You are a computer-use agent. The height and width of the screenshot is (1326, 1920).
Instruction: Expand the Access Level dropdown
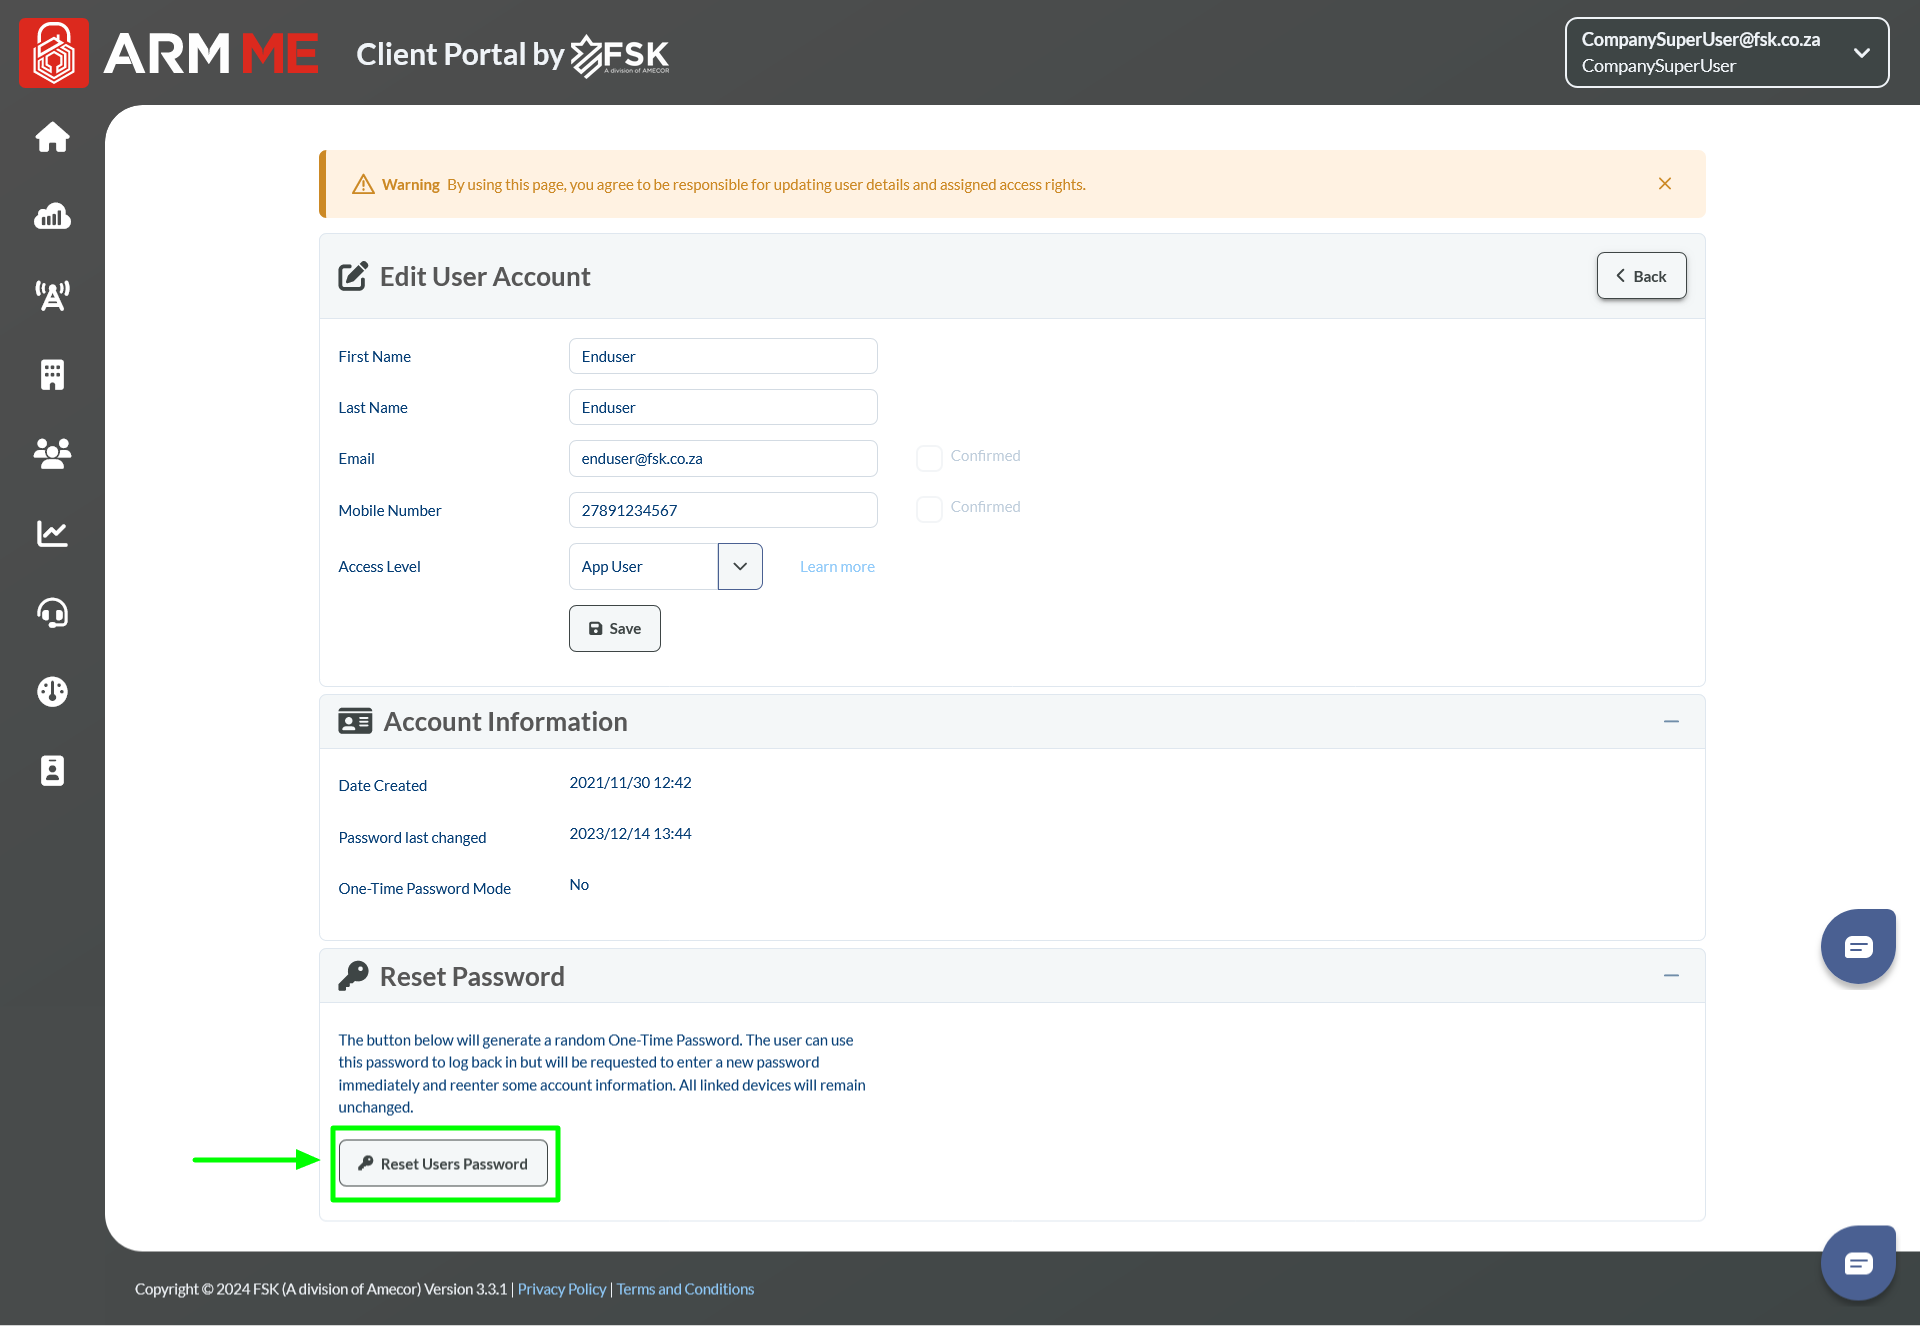point(740,567)
